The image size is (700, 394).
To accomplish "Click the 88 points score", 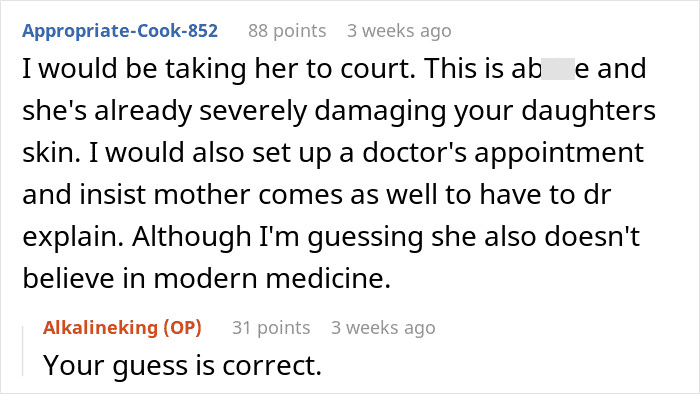I will [287, 31].
